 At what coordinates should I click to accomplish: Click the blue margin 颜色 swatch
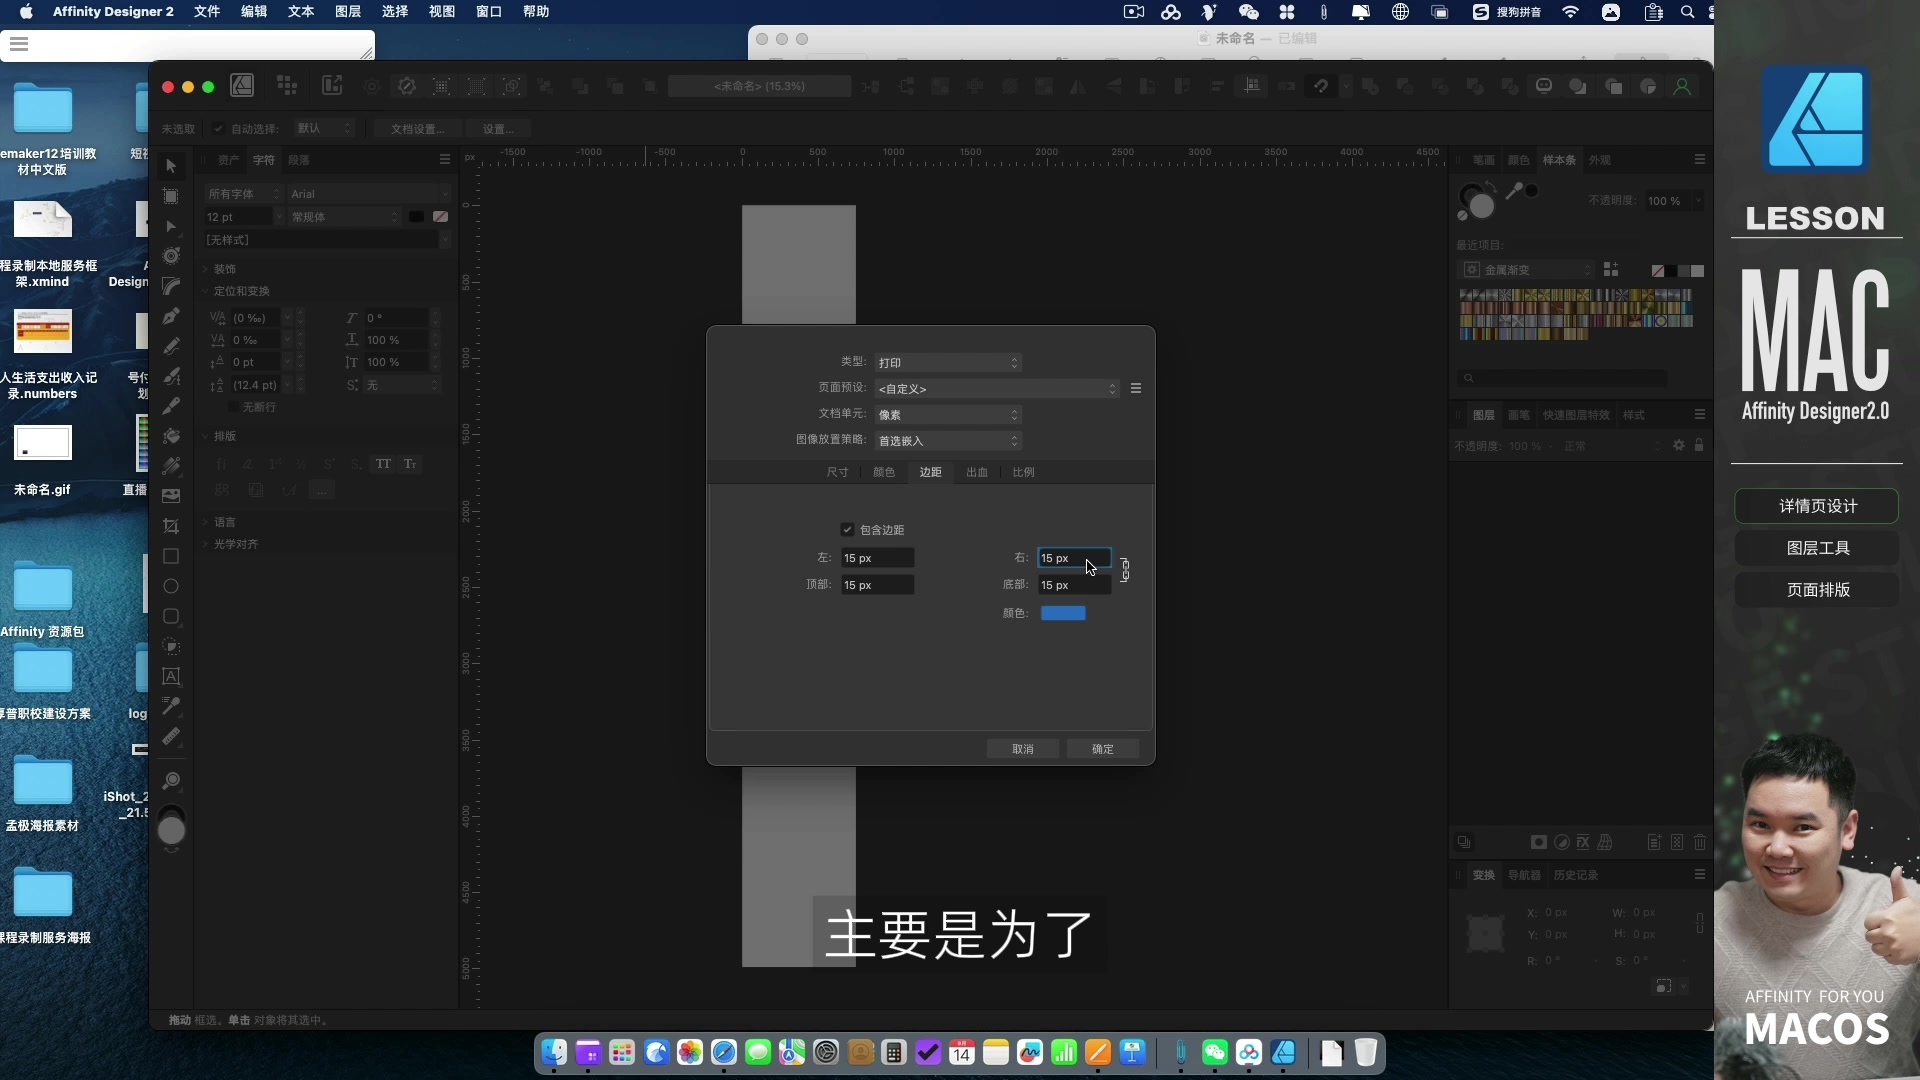pyautogui.click(x=1064, y=613)
